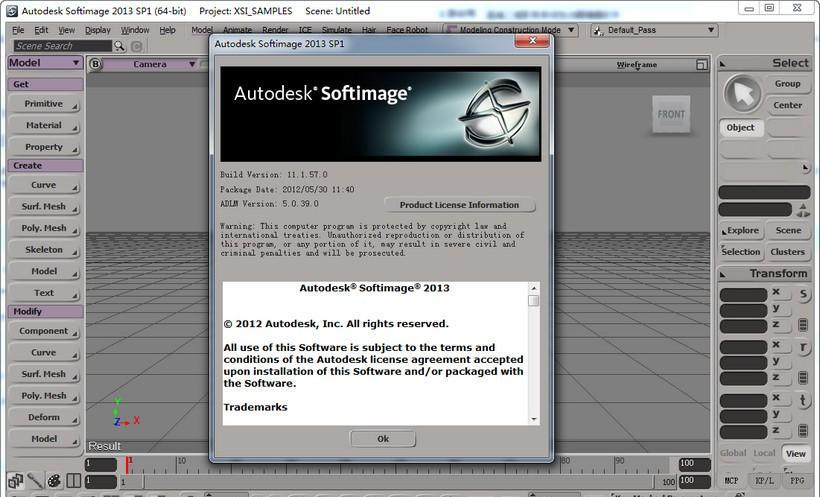Click Ok in the About dialog

tap(383, 439)
